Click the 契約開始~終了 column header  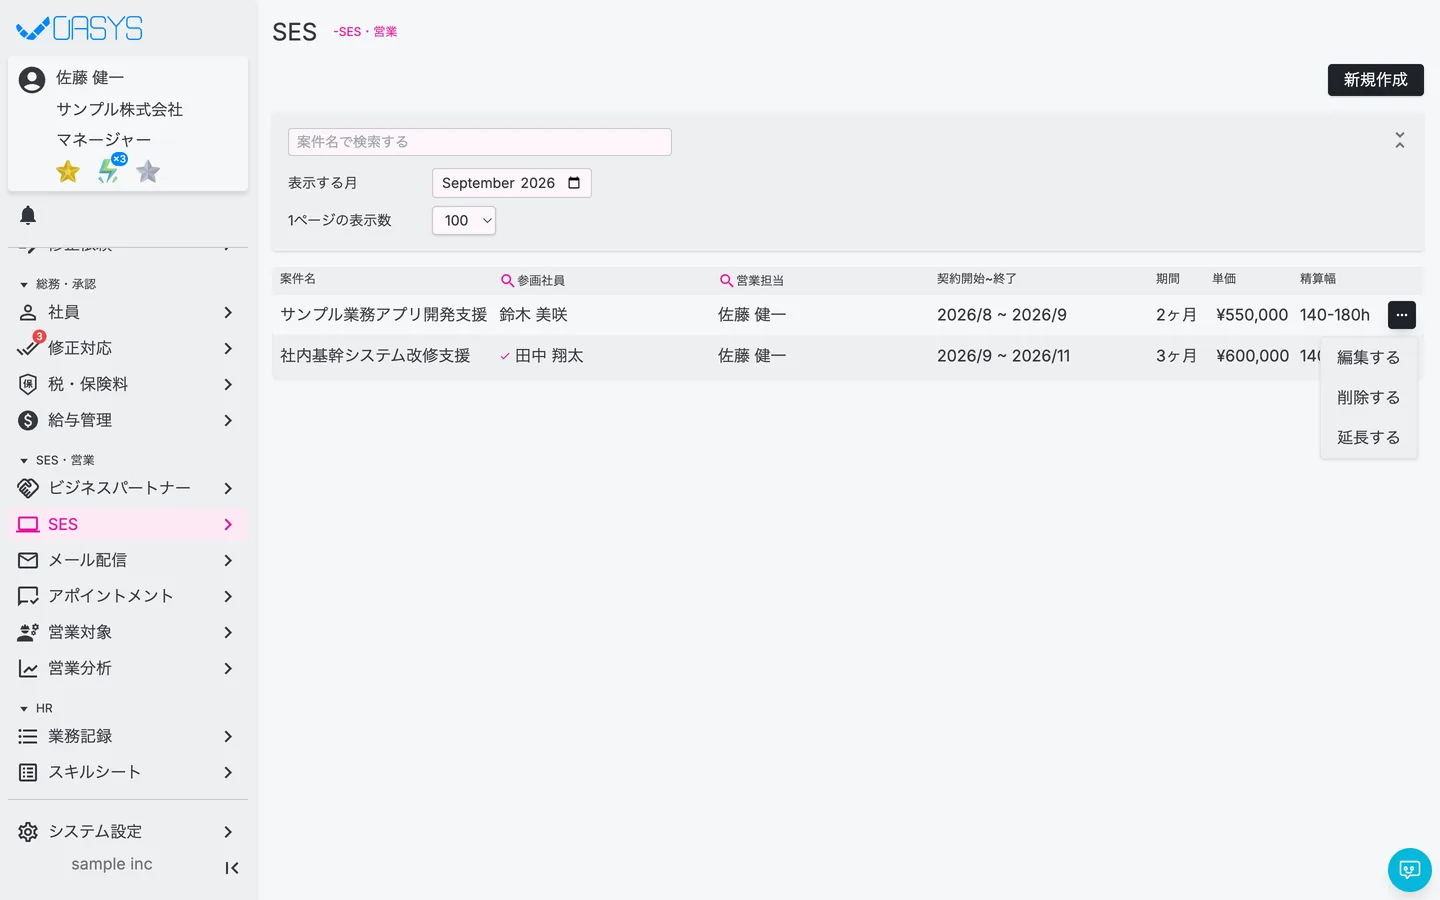pyautogui.click(x=976, y=279)
